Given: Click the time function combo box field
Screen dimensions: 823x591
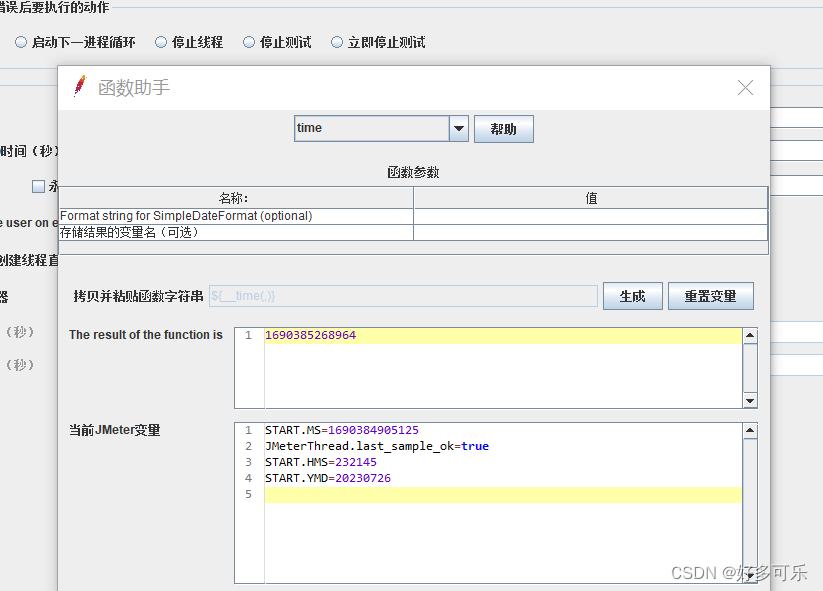Looking at the screenshot, I should [x=372, y=129].
